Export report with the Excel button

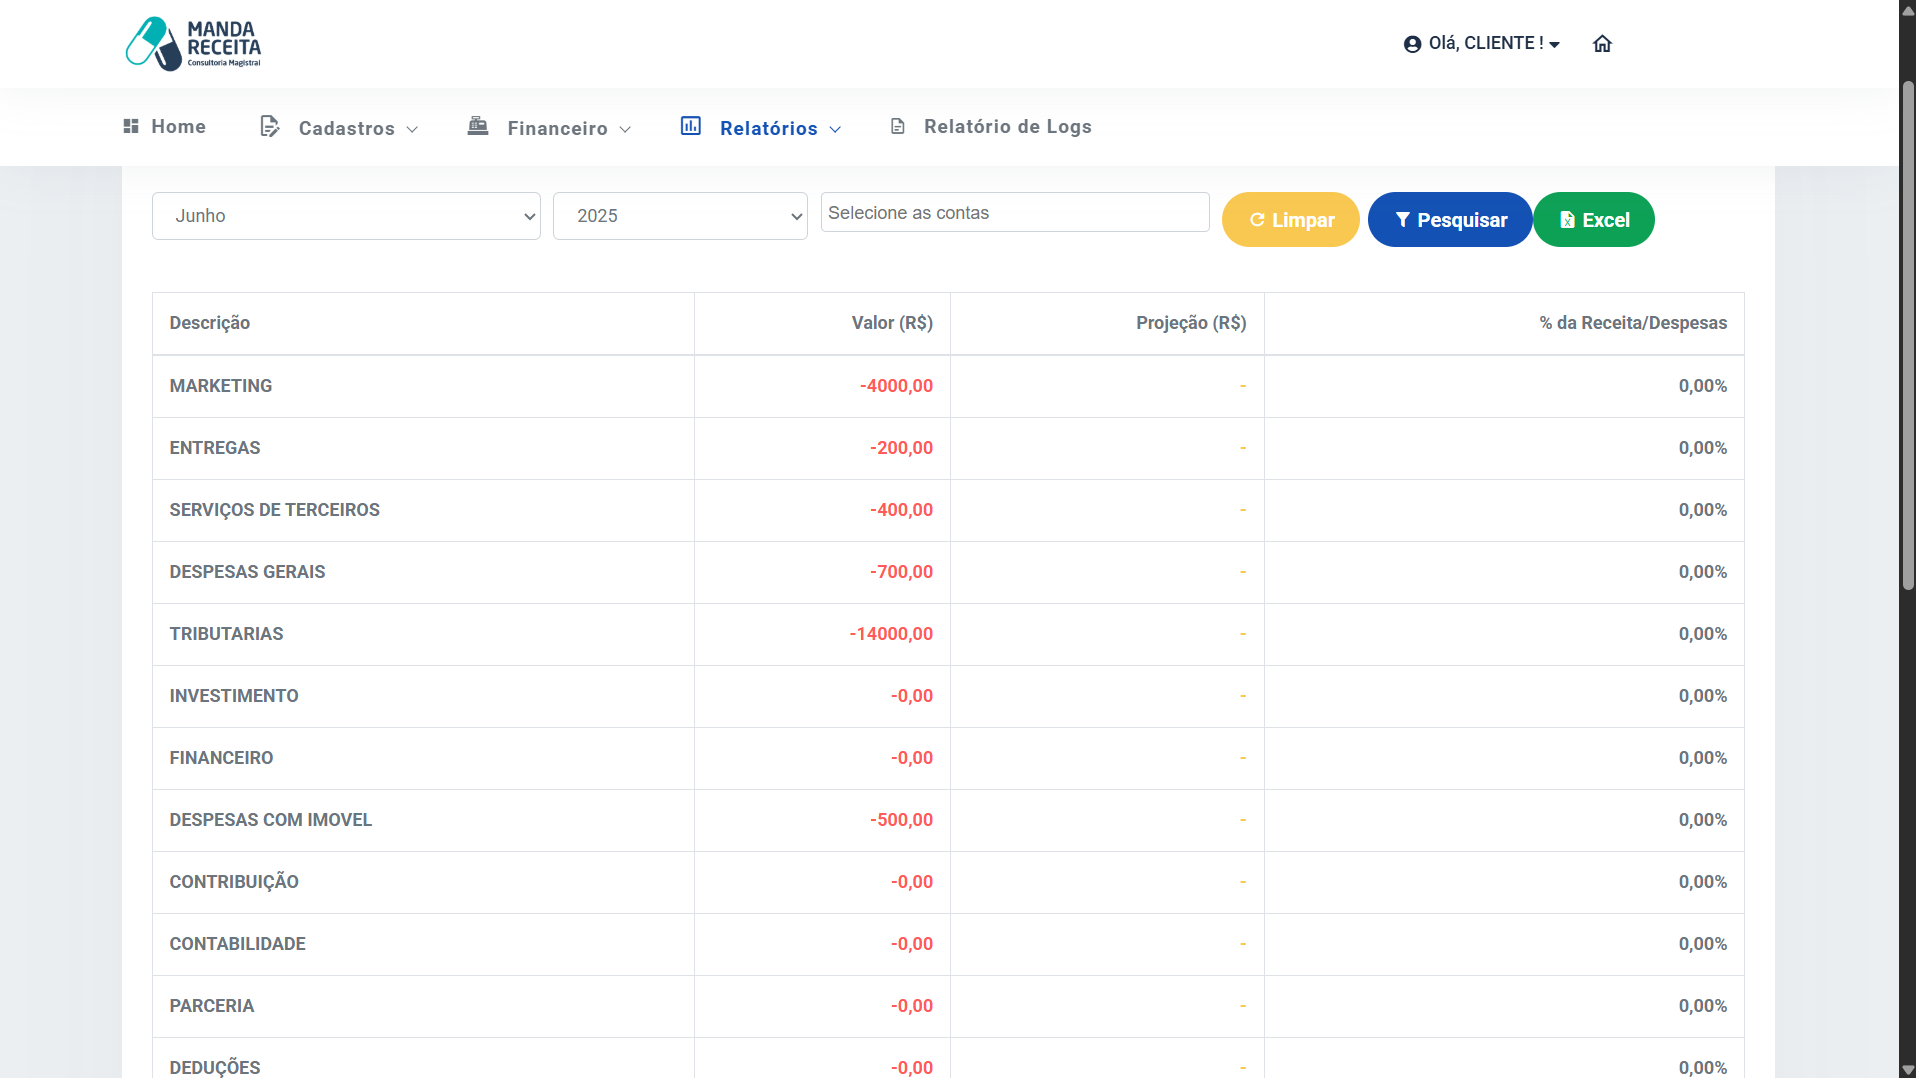pos(1594,220)
